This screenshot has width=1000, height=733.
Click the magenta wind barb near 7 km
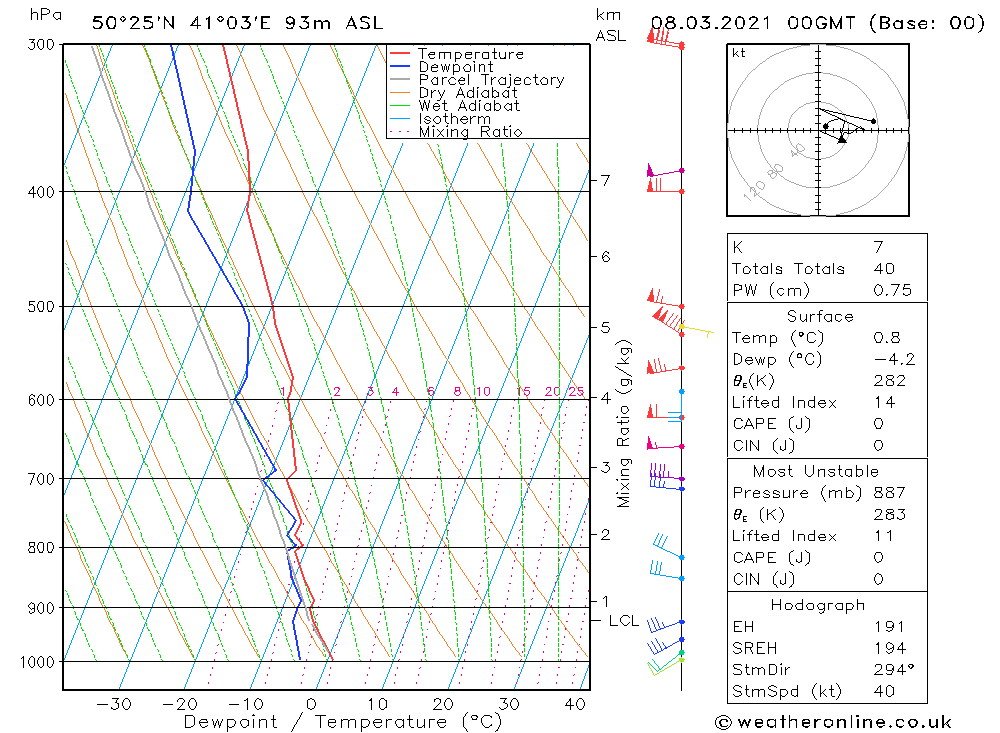(x=665, y=171)
